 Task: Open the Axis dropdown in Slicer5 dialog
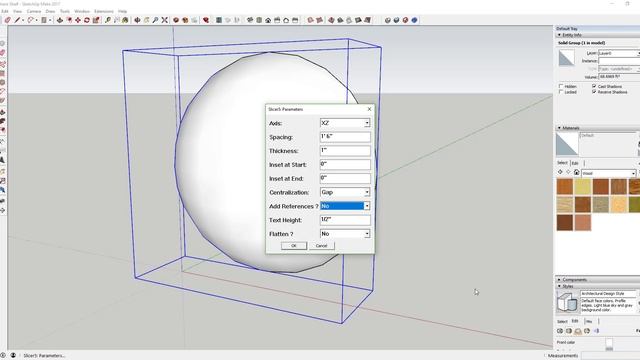(x=367, y=123)
